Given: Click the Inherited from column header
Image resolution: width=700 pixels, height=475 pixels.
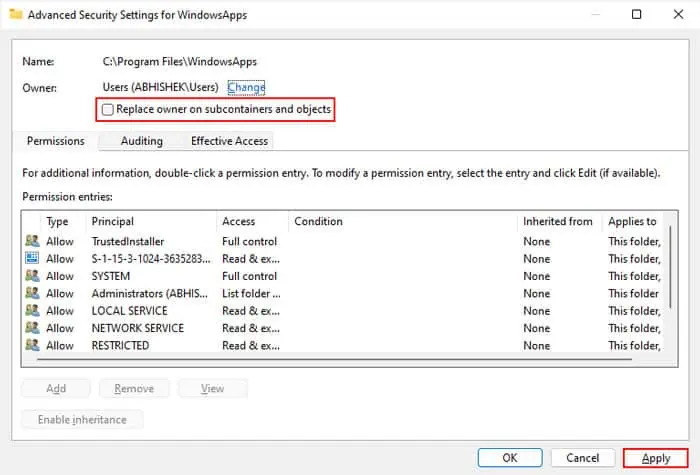Looking at the screenshot, I should pyautogui.click(x=558, y=221).
